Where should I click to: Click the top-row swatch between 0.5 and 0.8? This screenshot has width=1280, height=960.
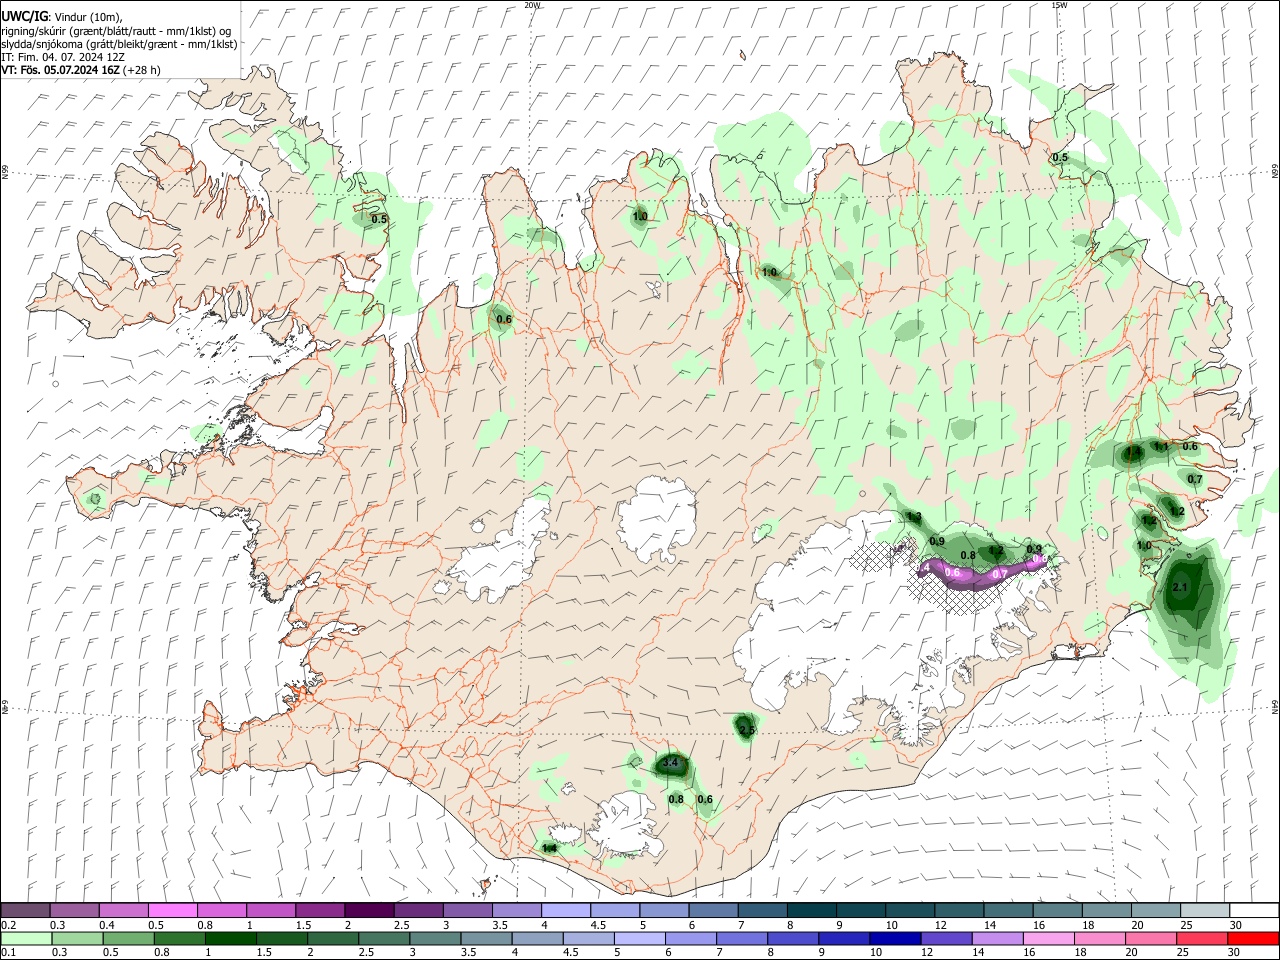pos(172,910)
